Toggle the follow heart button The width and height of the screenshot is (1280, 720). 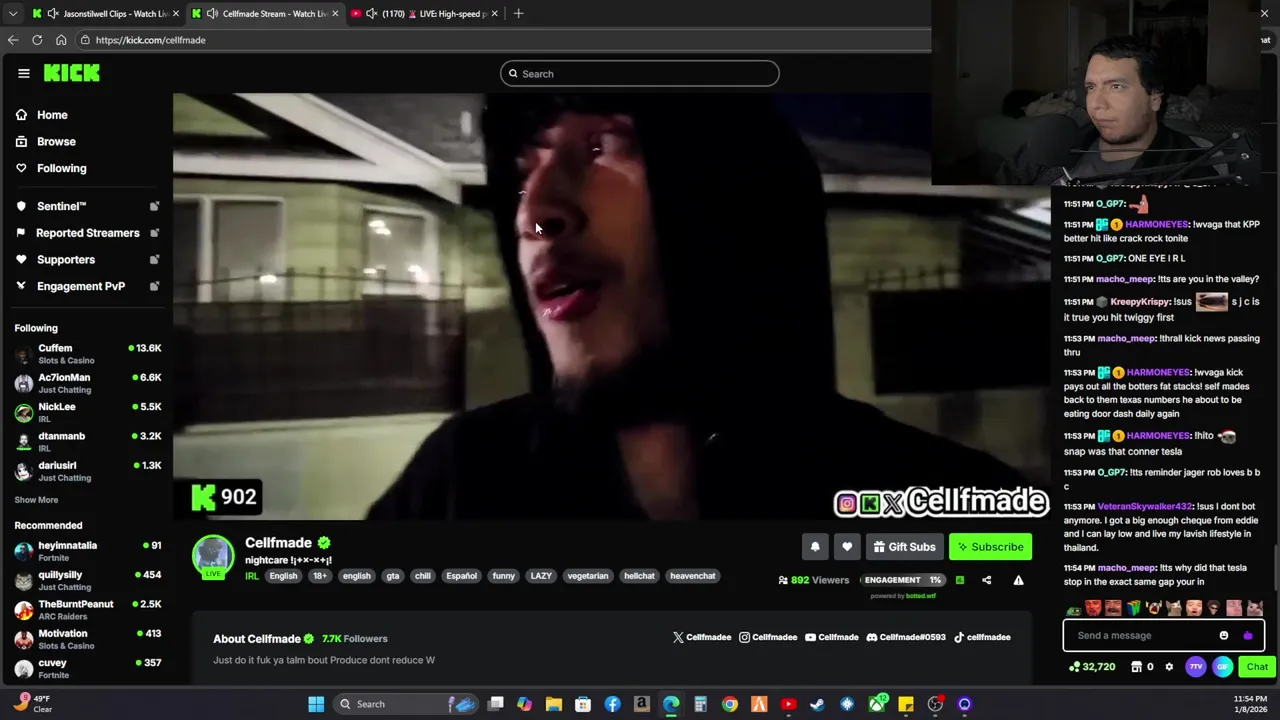tap(847, 547)
